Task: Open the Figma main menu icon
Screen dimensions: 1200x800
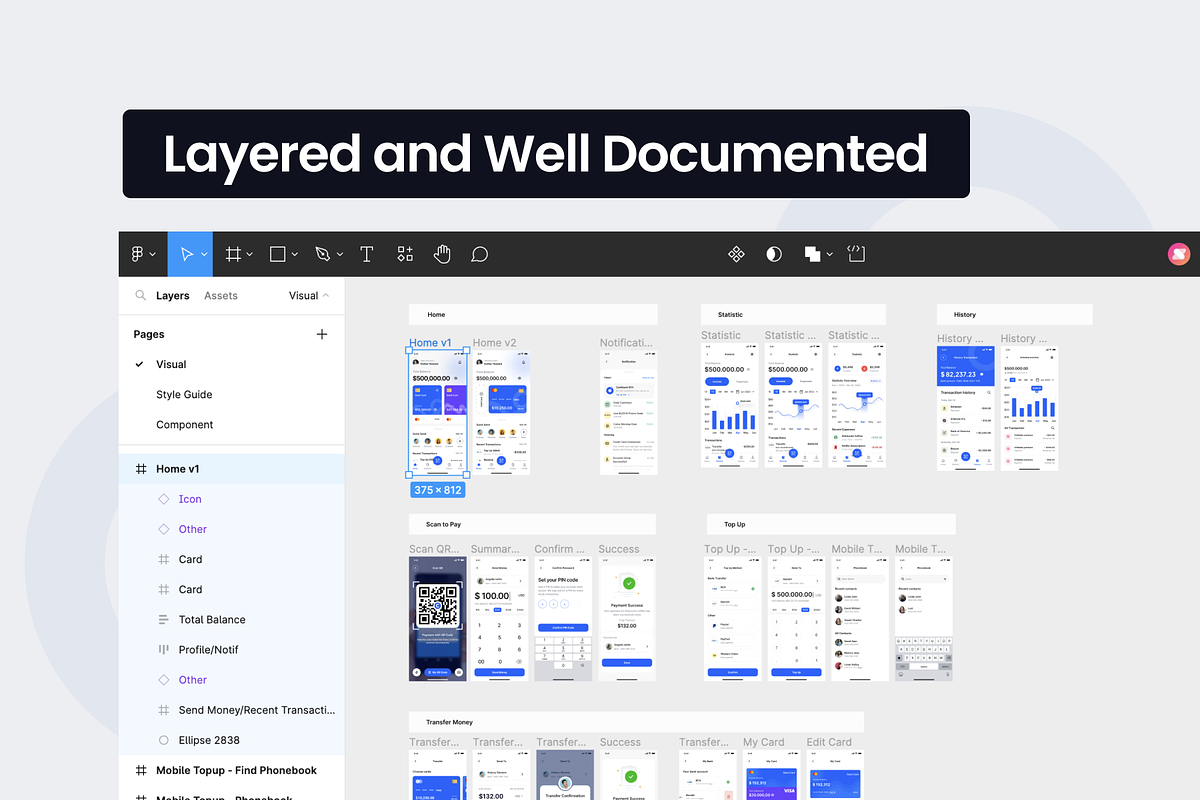Action: point(138,254)
